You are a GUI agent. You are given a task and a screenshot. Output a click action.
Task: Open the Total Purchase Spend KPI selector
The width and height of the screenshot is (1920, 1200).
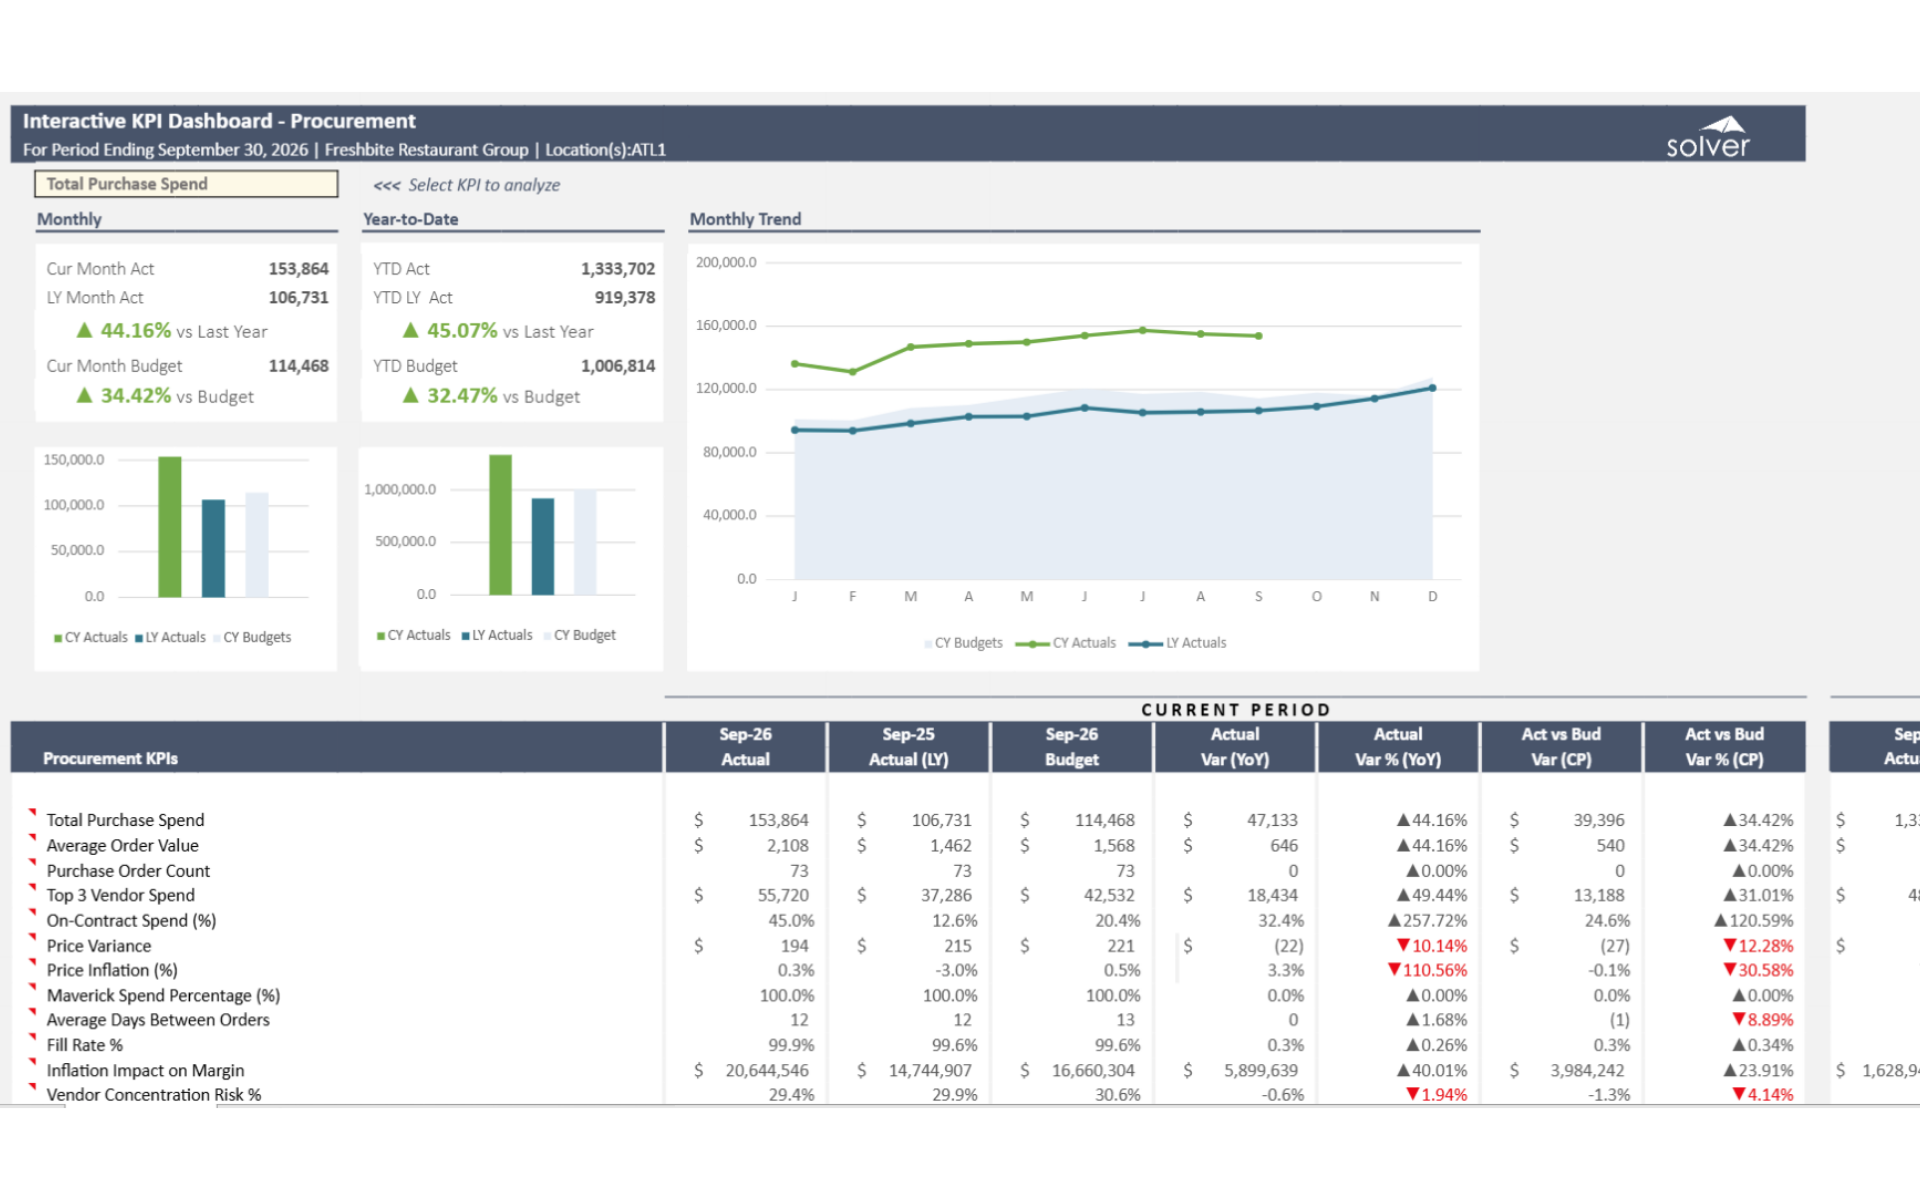click(x=186, y=184)
